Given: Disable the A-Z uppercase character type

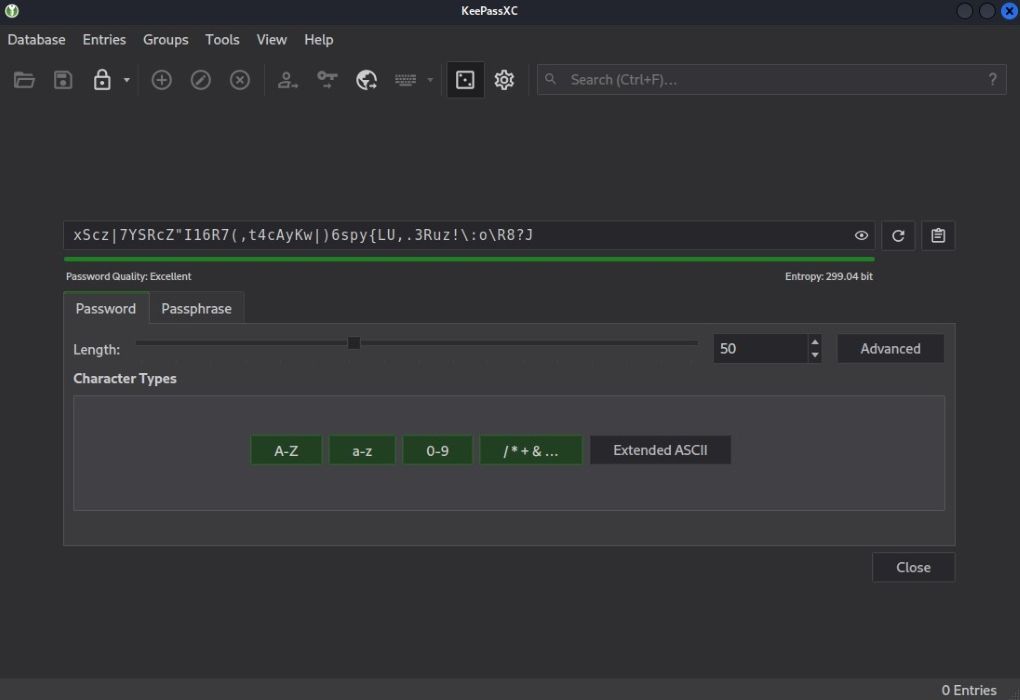Looking at the screenshot, I should (x=286, y=450).
